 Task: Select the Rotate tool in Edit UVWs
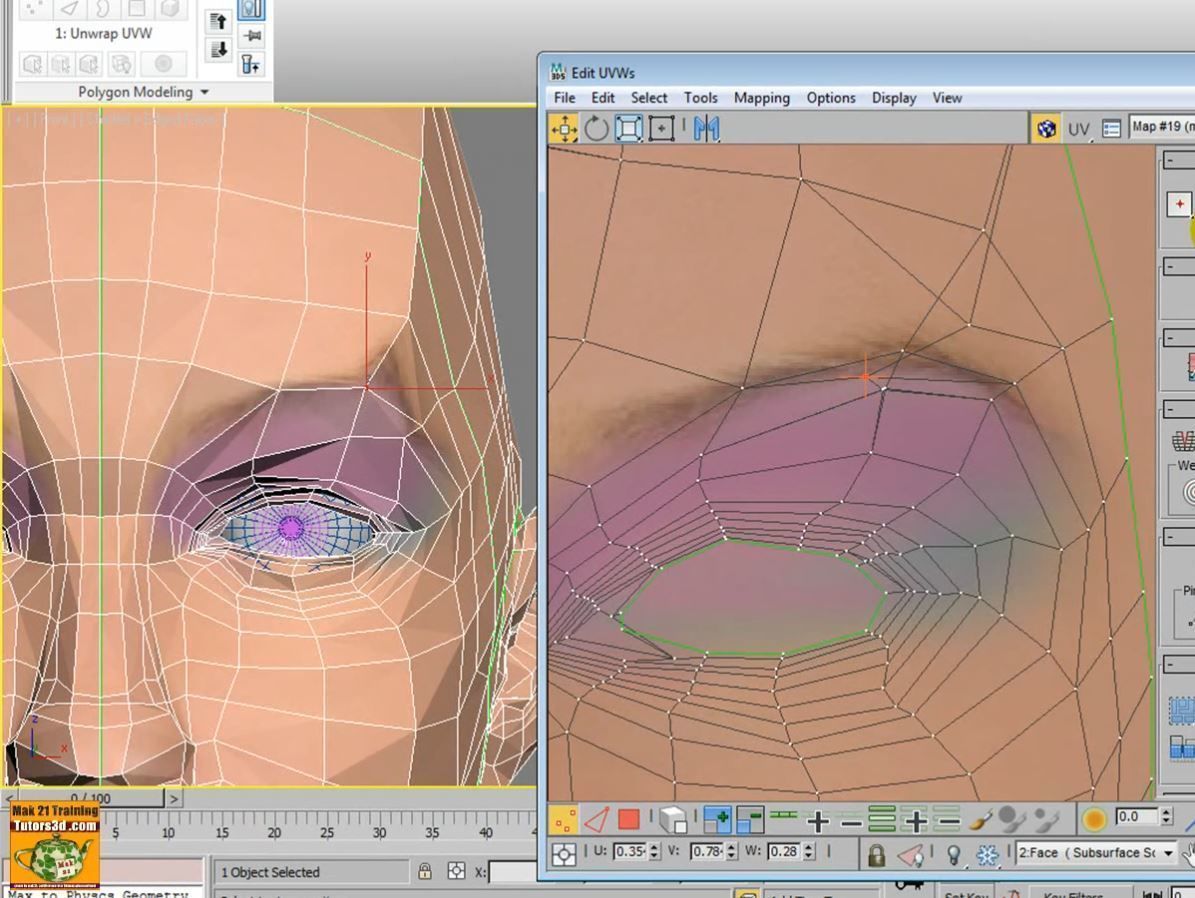(596, 129)
